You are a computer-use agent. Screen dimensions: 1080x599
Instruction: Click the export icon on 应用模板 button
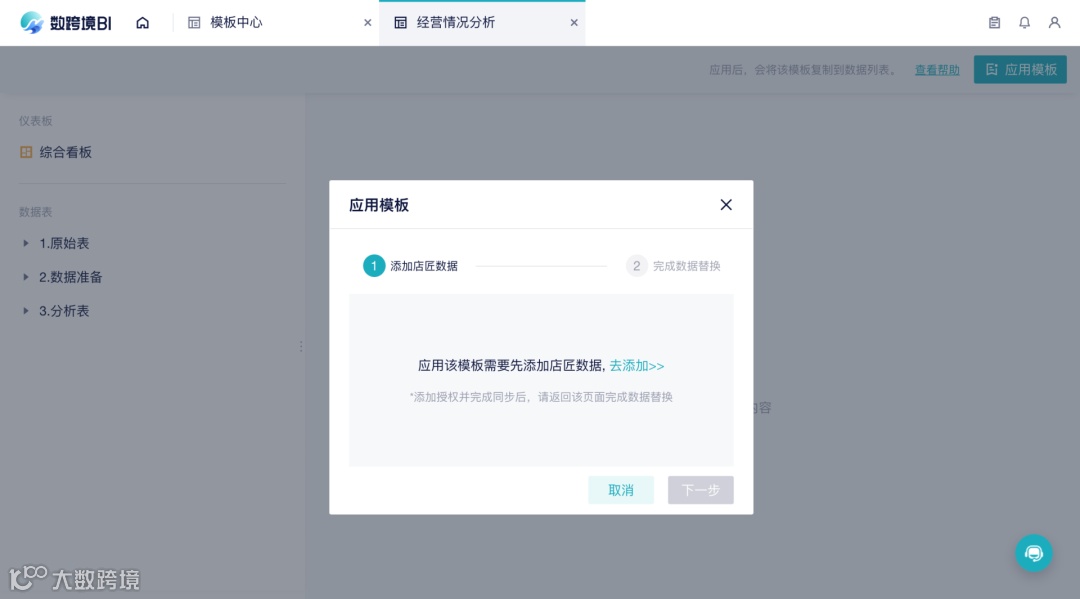tap(991, 69)
